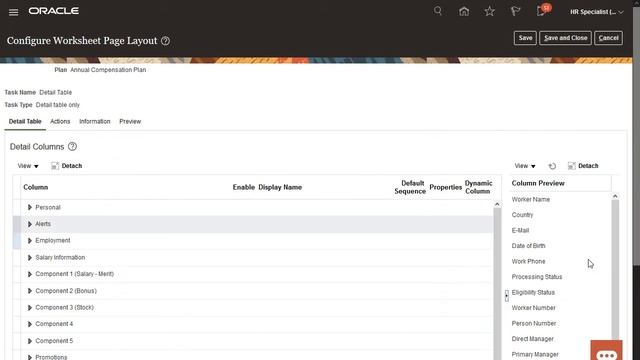Select Eligibility Status in Column Preview
This screenshot has height=360, width=640.
[x=533, y=292]
